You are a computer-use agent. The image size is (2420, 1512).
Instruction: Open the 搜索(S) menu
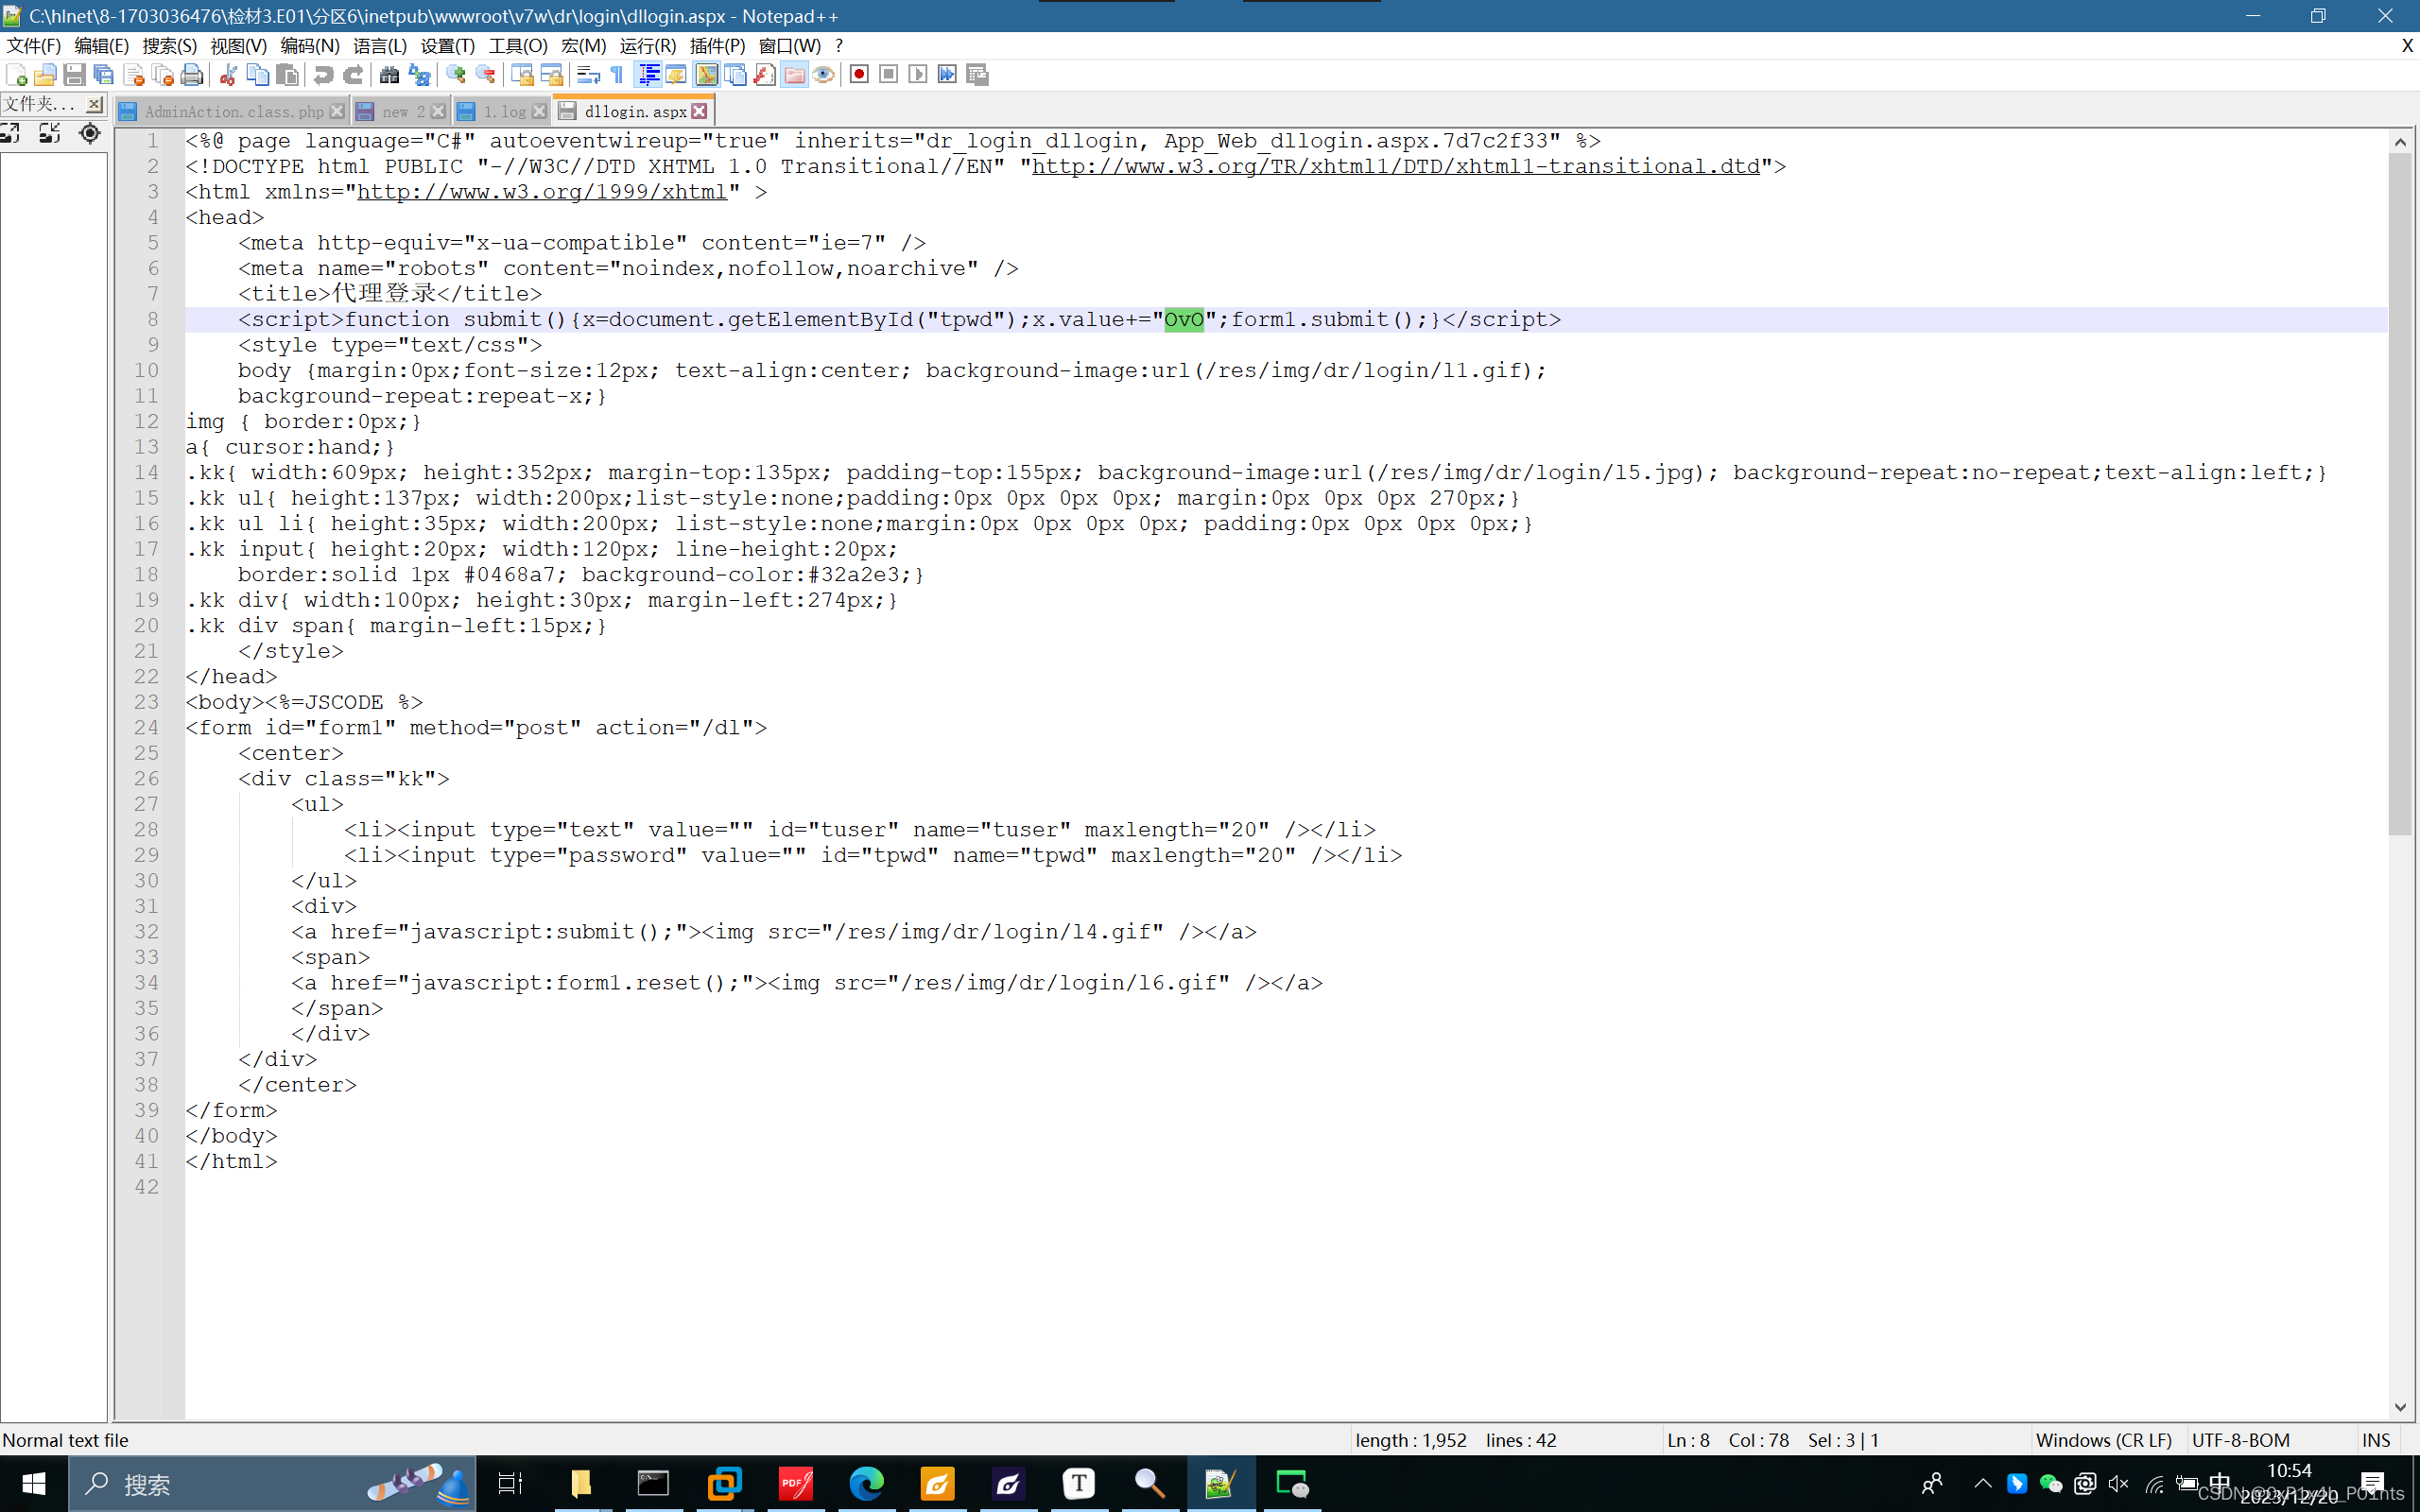click(169, 46)
